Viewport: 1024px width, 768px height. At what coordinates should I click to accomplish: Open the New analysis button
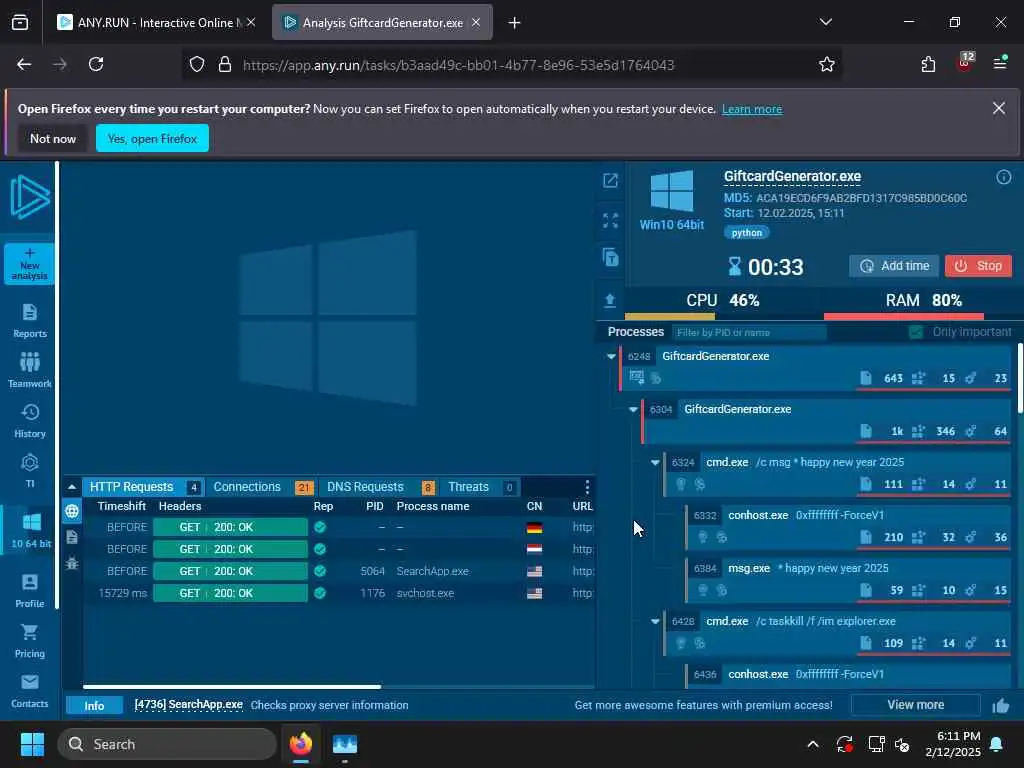pos(29,264)
